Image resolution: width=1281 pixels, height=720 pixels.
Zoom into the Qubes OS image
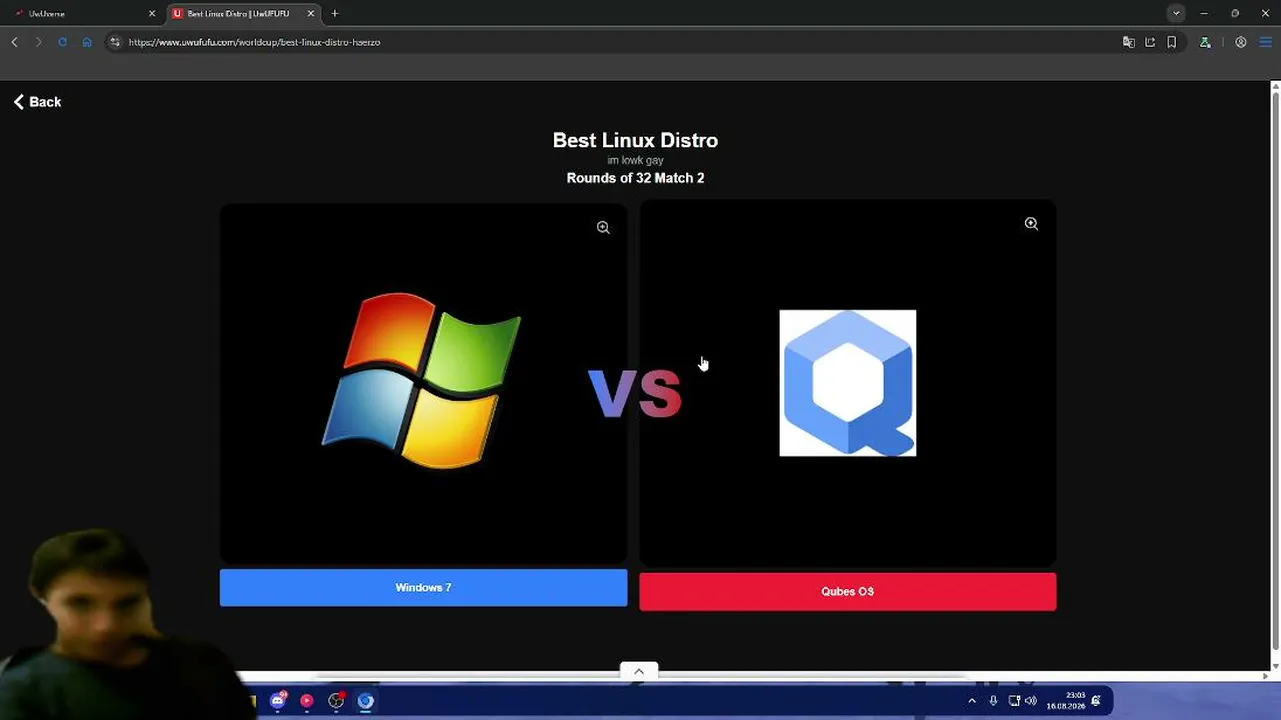point(1031,224)
